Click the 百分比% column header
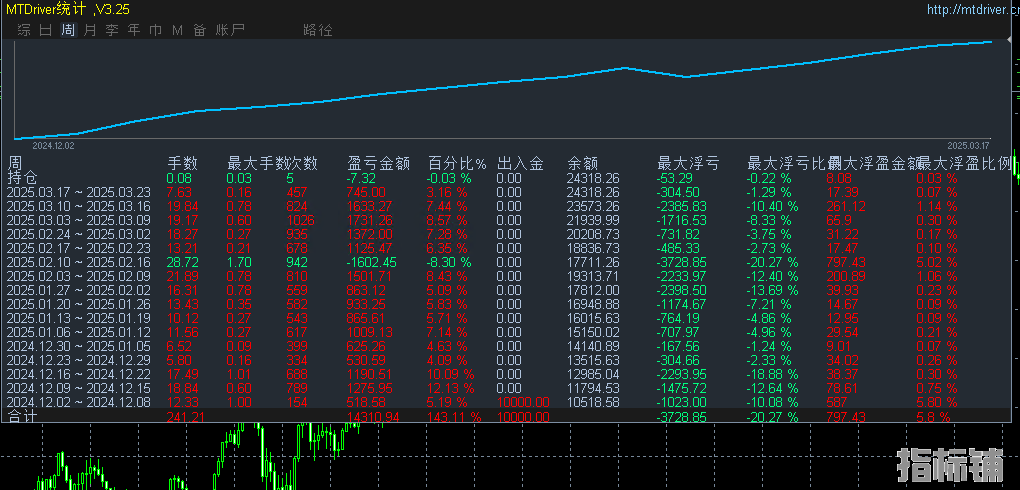The image size is (1020, 490). [x=457, y=163]
